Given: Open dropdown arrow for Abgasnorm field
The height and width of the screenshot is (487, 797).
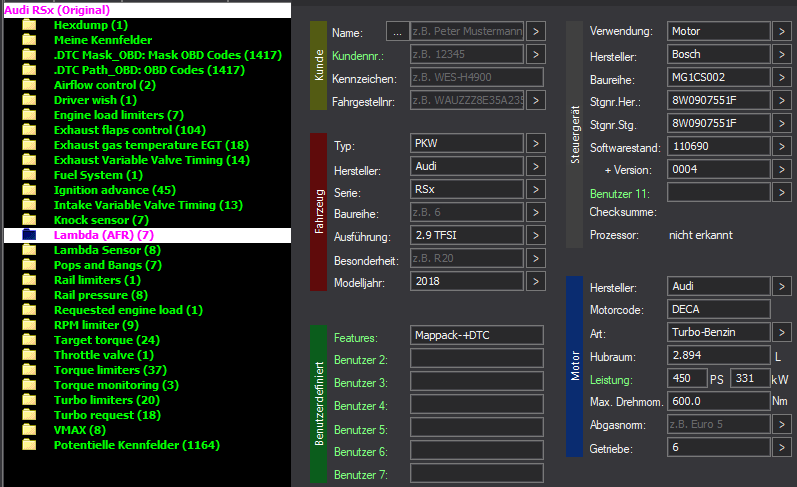Looking at the screenshot, I should coord(782,424).
